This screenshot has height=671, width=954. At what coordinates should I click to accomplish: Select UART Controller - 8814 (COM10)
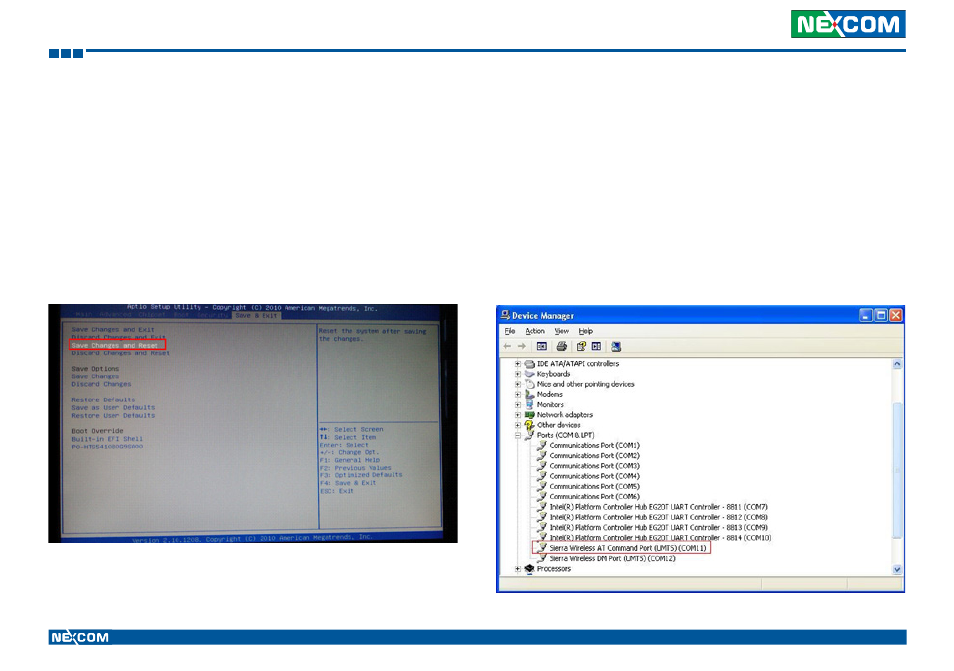660,538
